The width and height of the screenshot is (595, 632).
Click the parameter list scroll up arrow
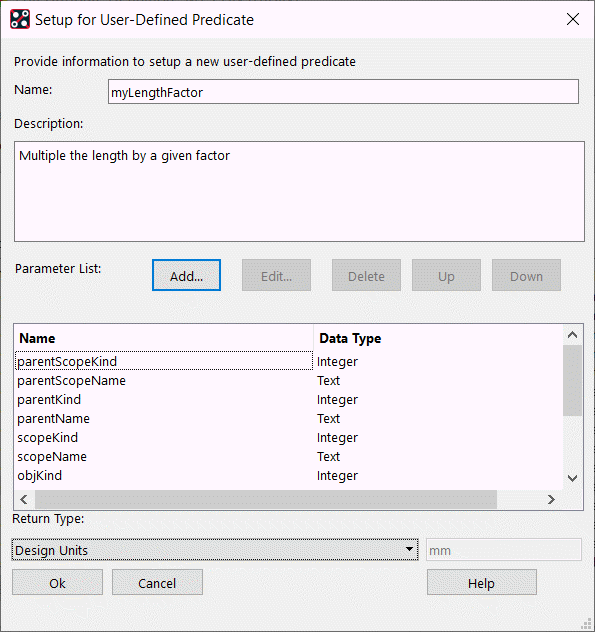572,335
